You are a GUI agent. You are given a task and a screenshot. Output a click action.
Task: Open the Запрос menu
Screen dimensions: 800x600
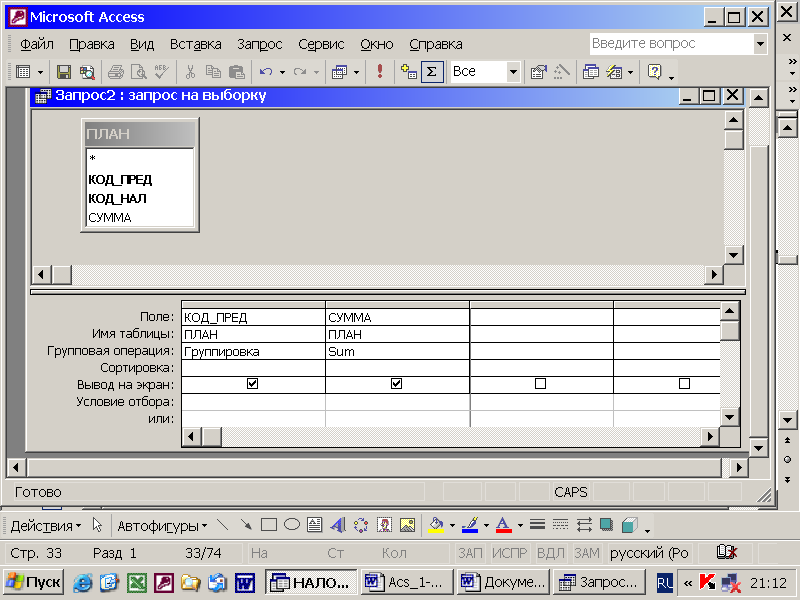point(259,44)
